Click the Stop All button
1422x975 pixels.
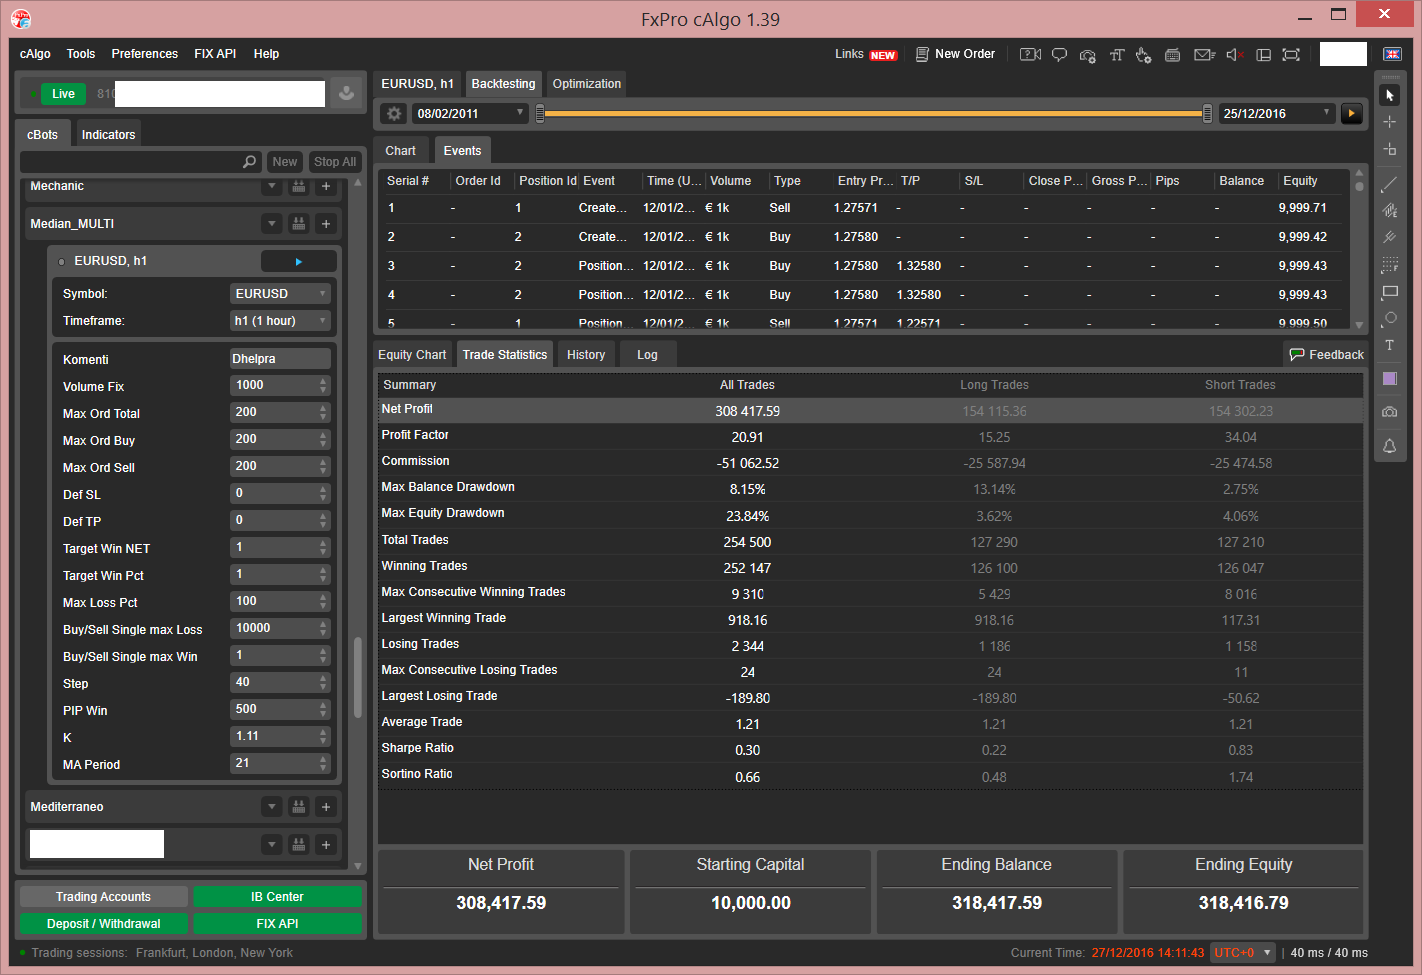click(335, 162)
